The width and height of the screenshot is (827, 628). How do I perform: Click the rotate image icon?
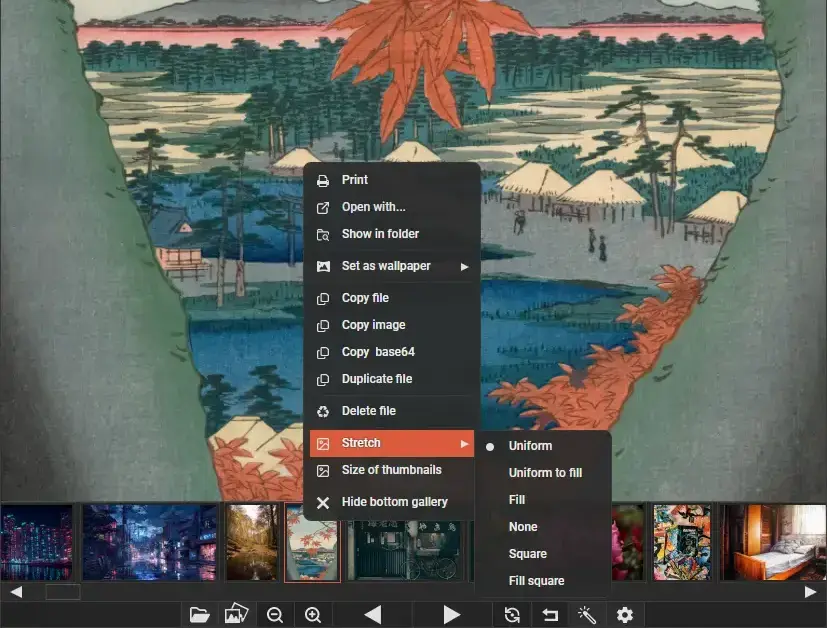[512, 614]
